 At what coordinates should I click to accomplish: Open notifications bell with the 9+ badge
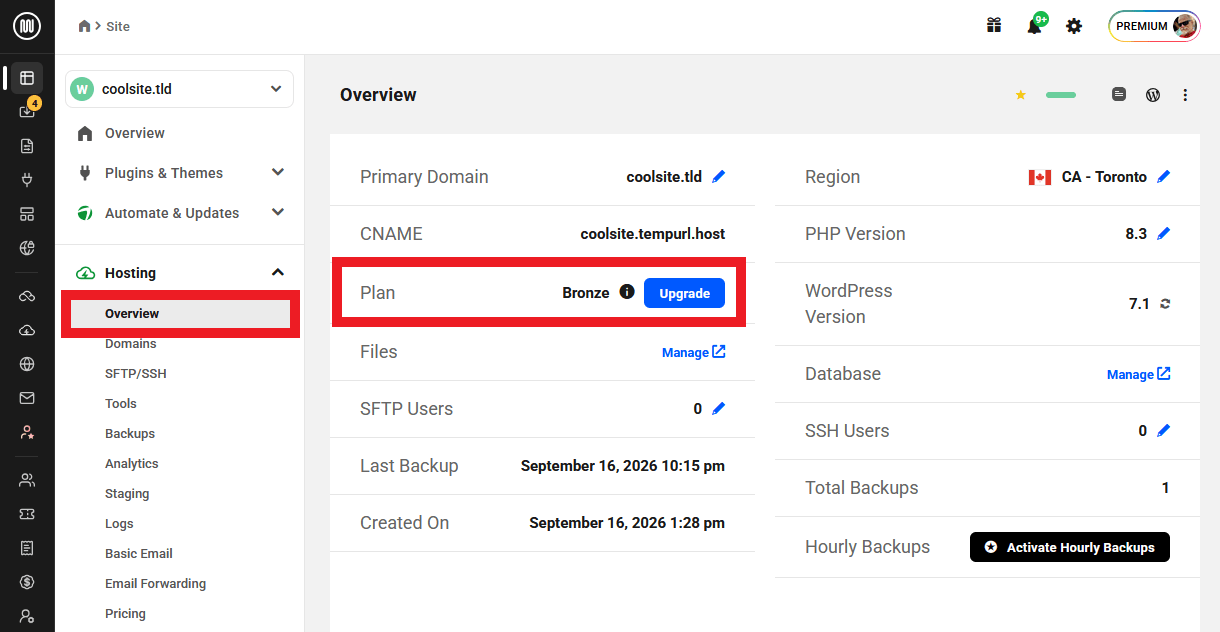point(1035,25)
